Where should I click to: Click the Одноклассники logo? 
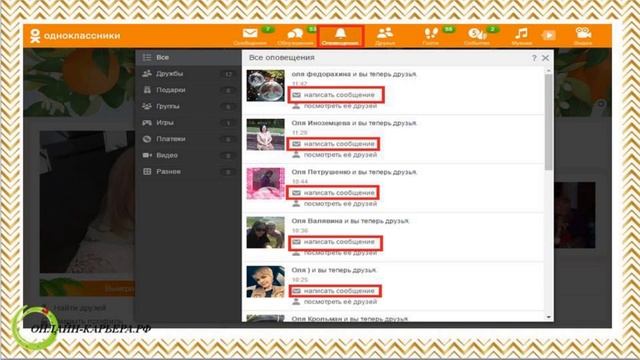(x=75, y=36)
